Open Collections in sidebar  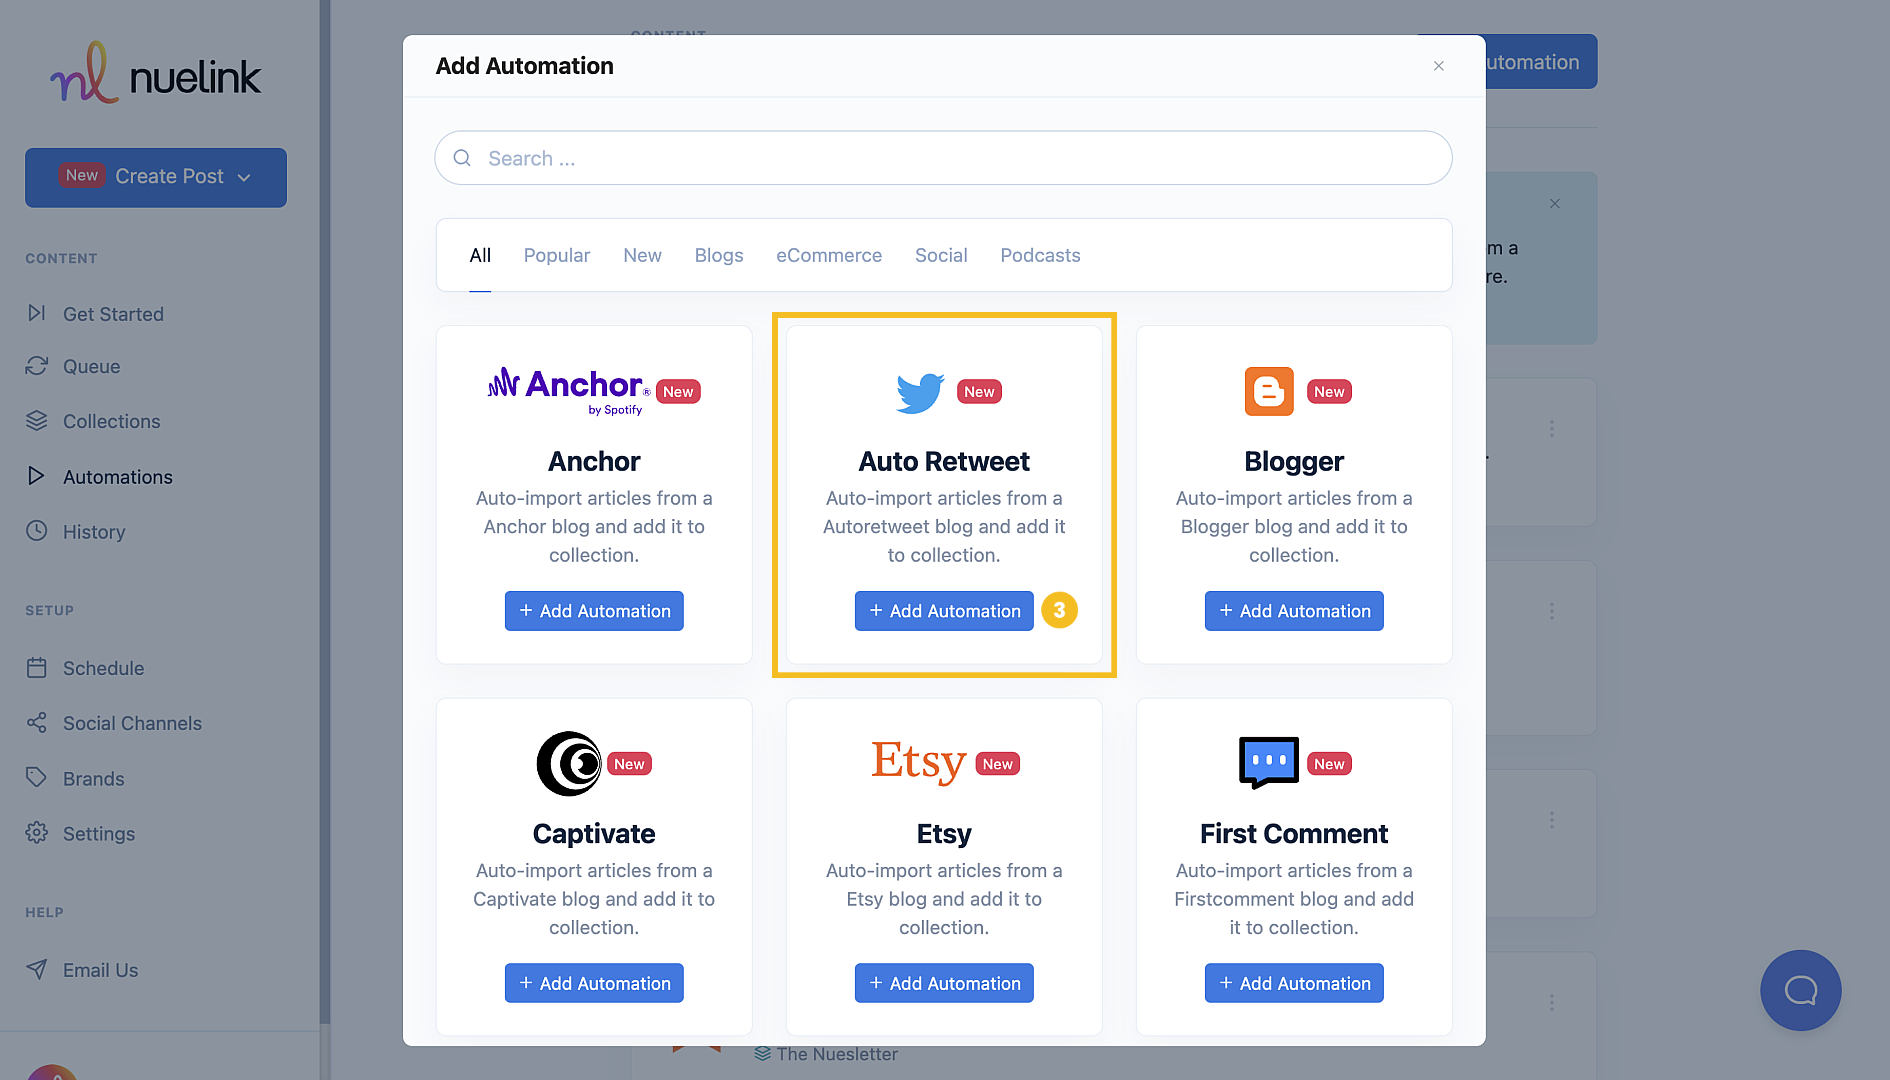pyautogui.click(x=111, y=421)
